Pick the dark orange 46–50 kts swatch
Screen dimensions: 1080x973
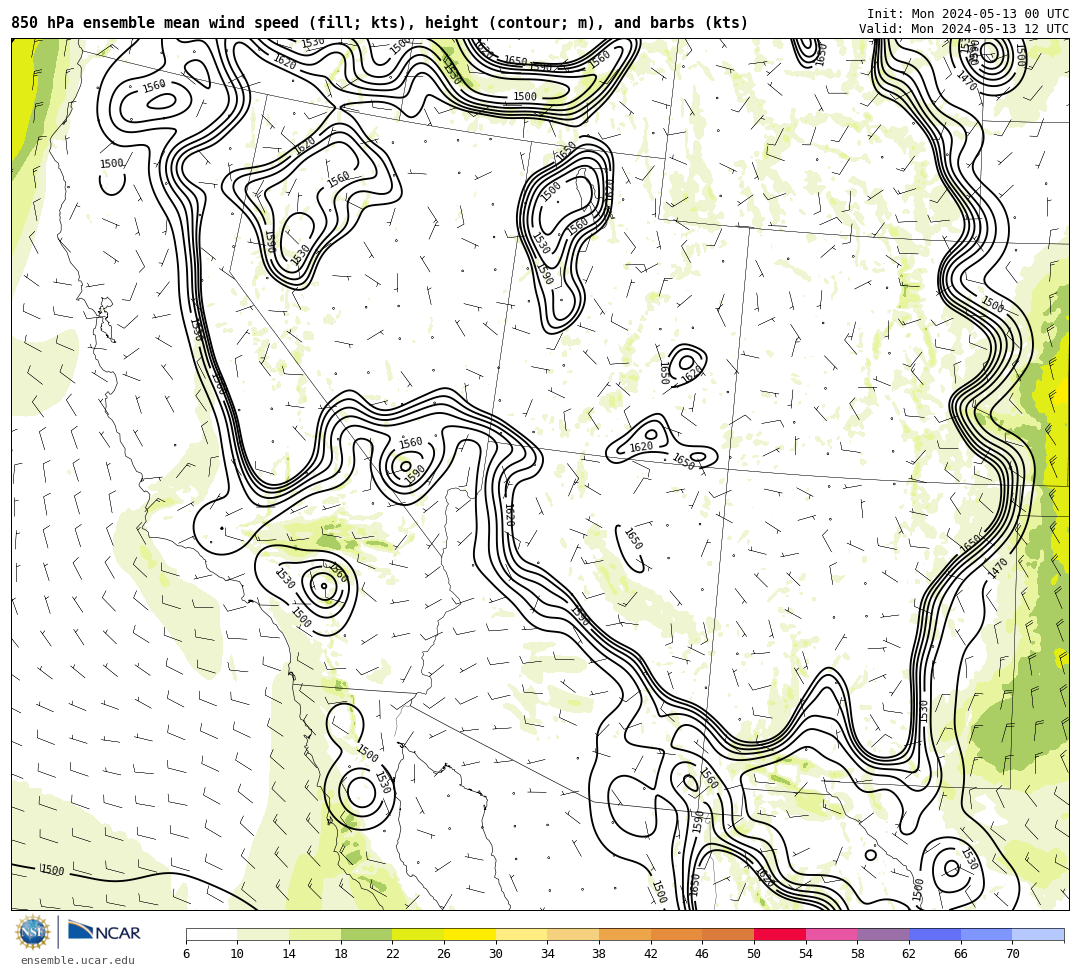(x=728, y=934)
